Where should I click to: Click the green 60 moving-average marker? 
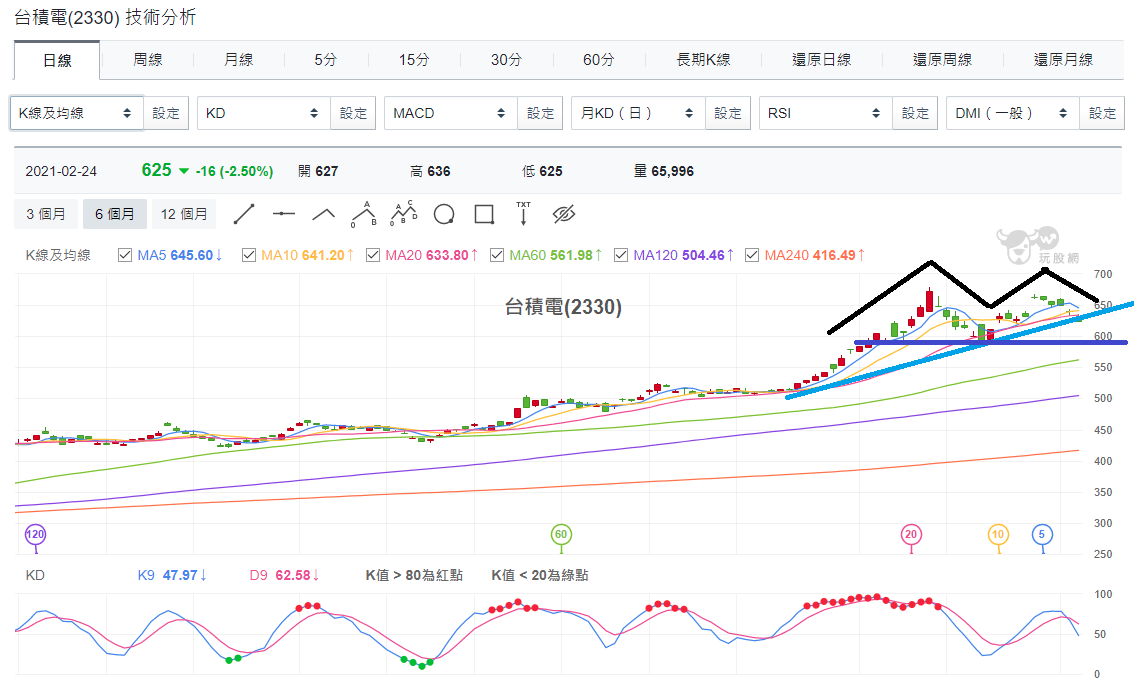point(561,535)
